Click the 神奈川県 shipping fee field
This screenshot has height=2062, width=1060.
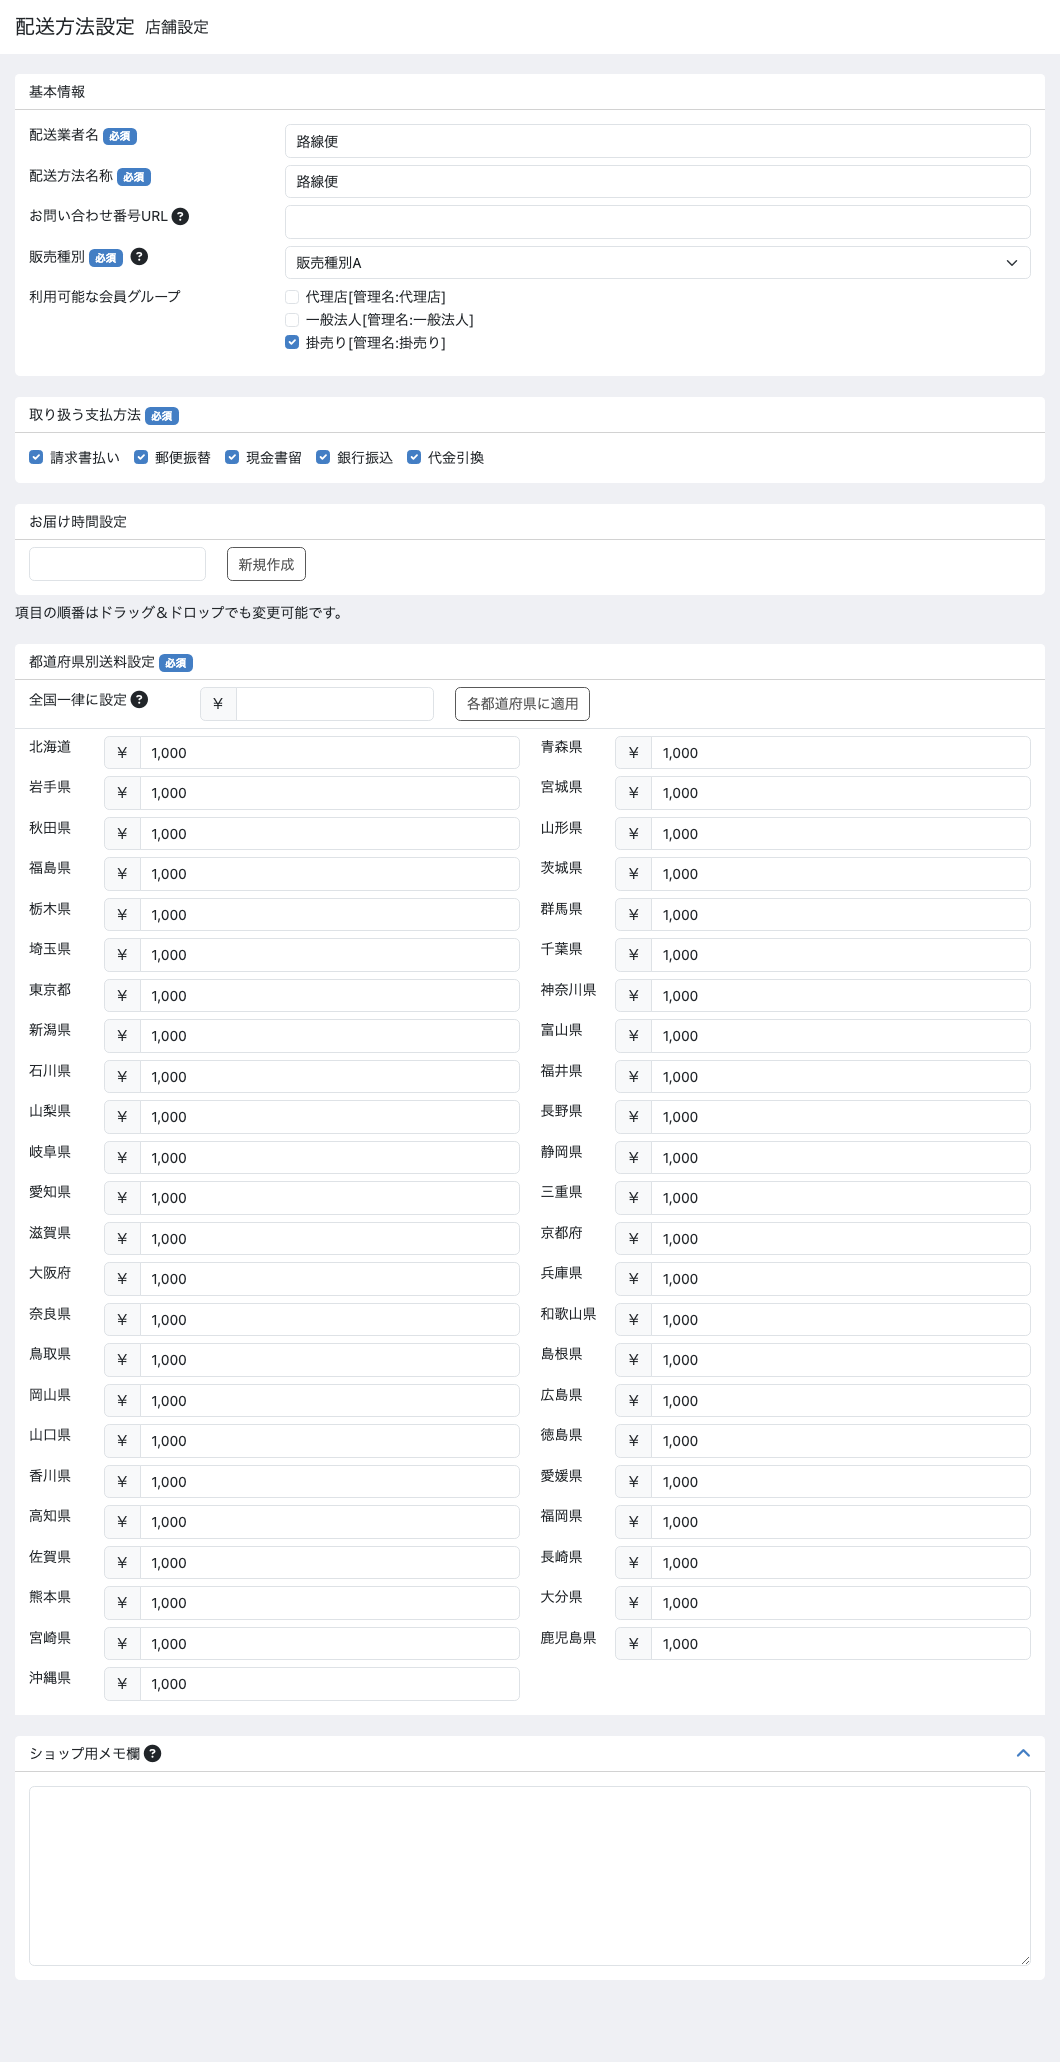[840, 996]
